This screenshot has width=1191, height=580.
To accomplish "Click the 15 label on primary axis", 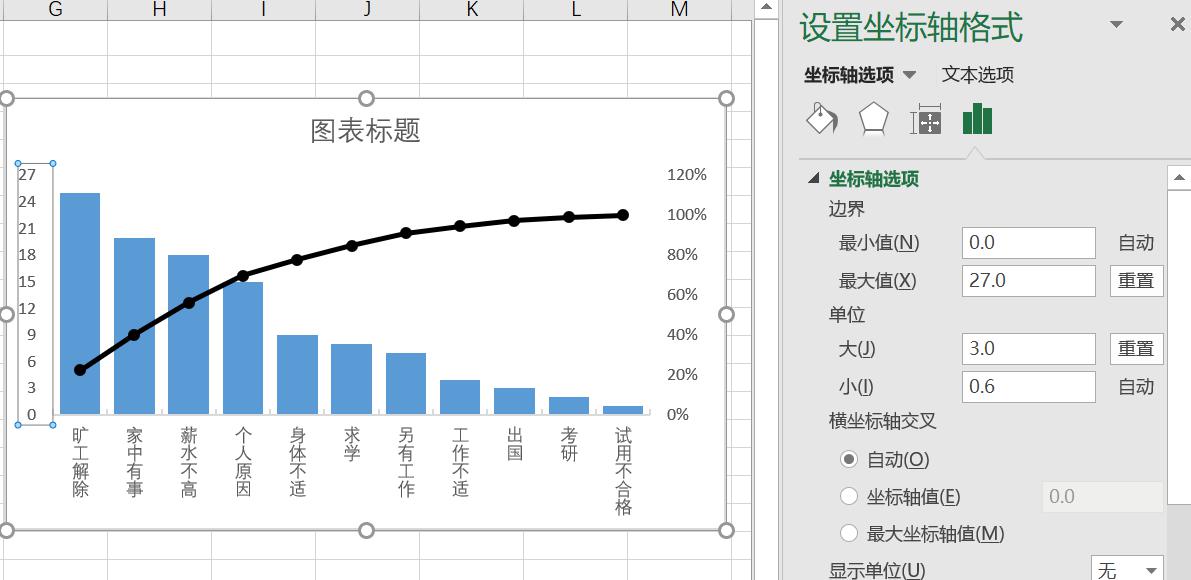I will (27, 282).
